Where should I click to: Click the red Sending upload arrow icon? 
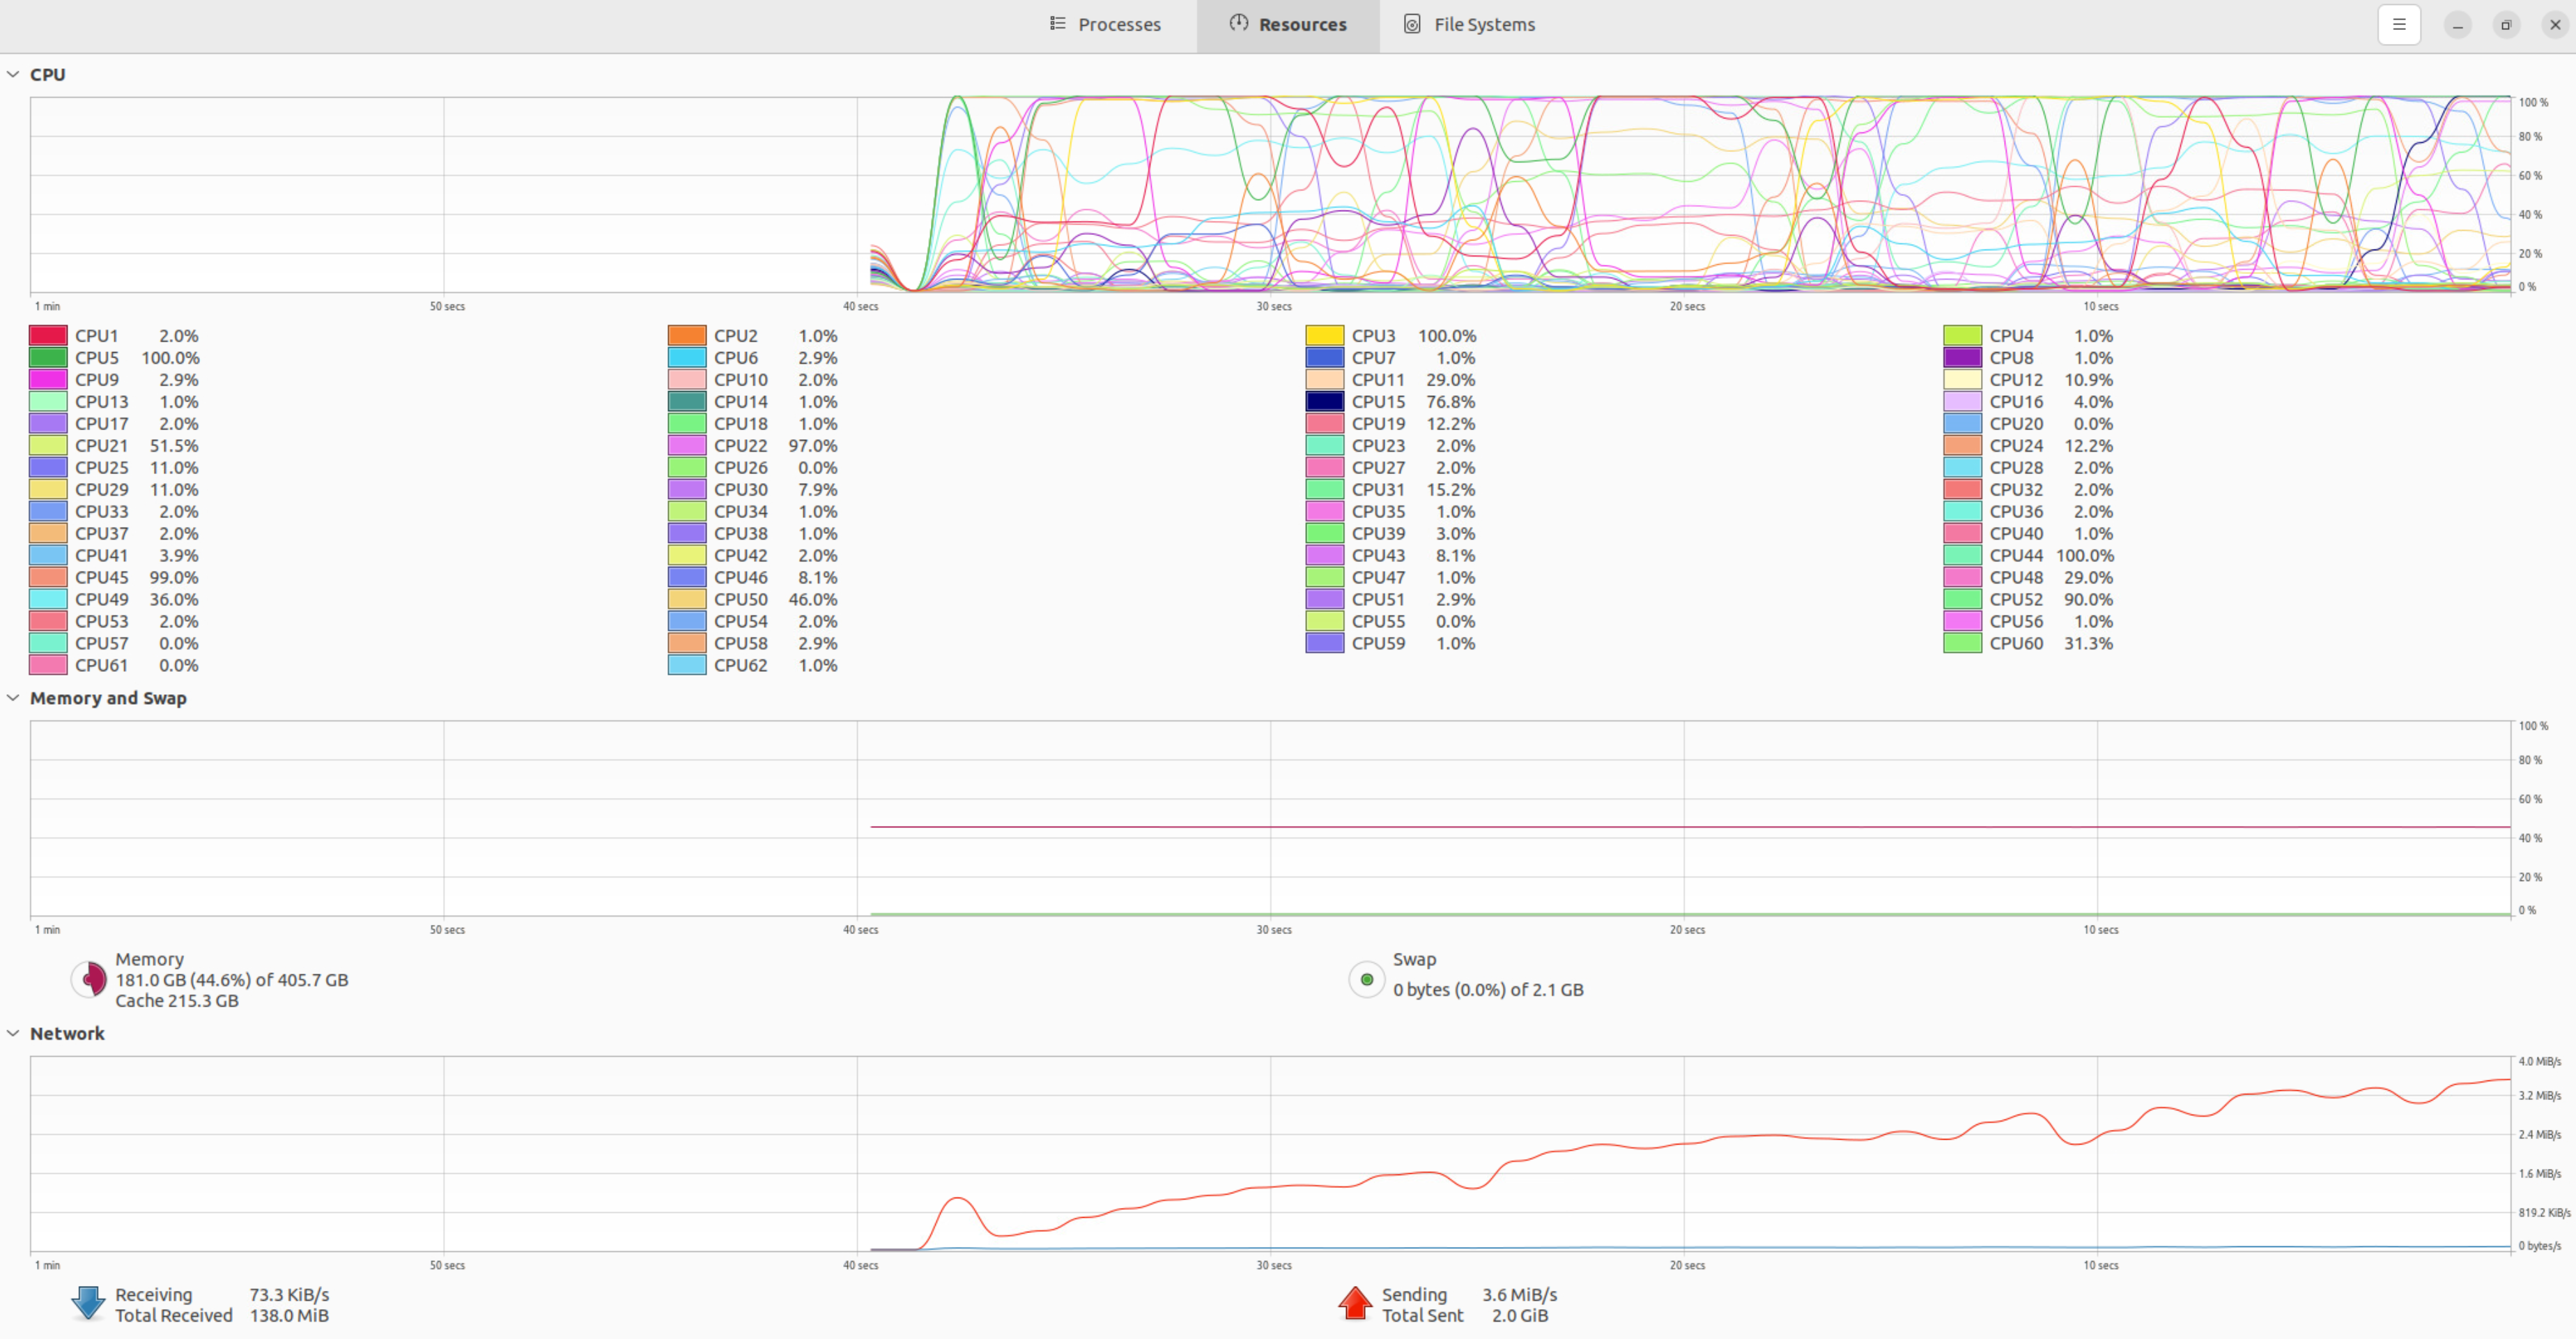(x=1355, y=1303)
